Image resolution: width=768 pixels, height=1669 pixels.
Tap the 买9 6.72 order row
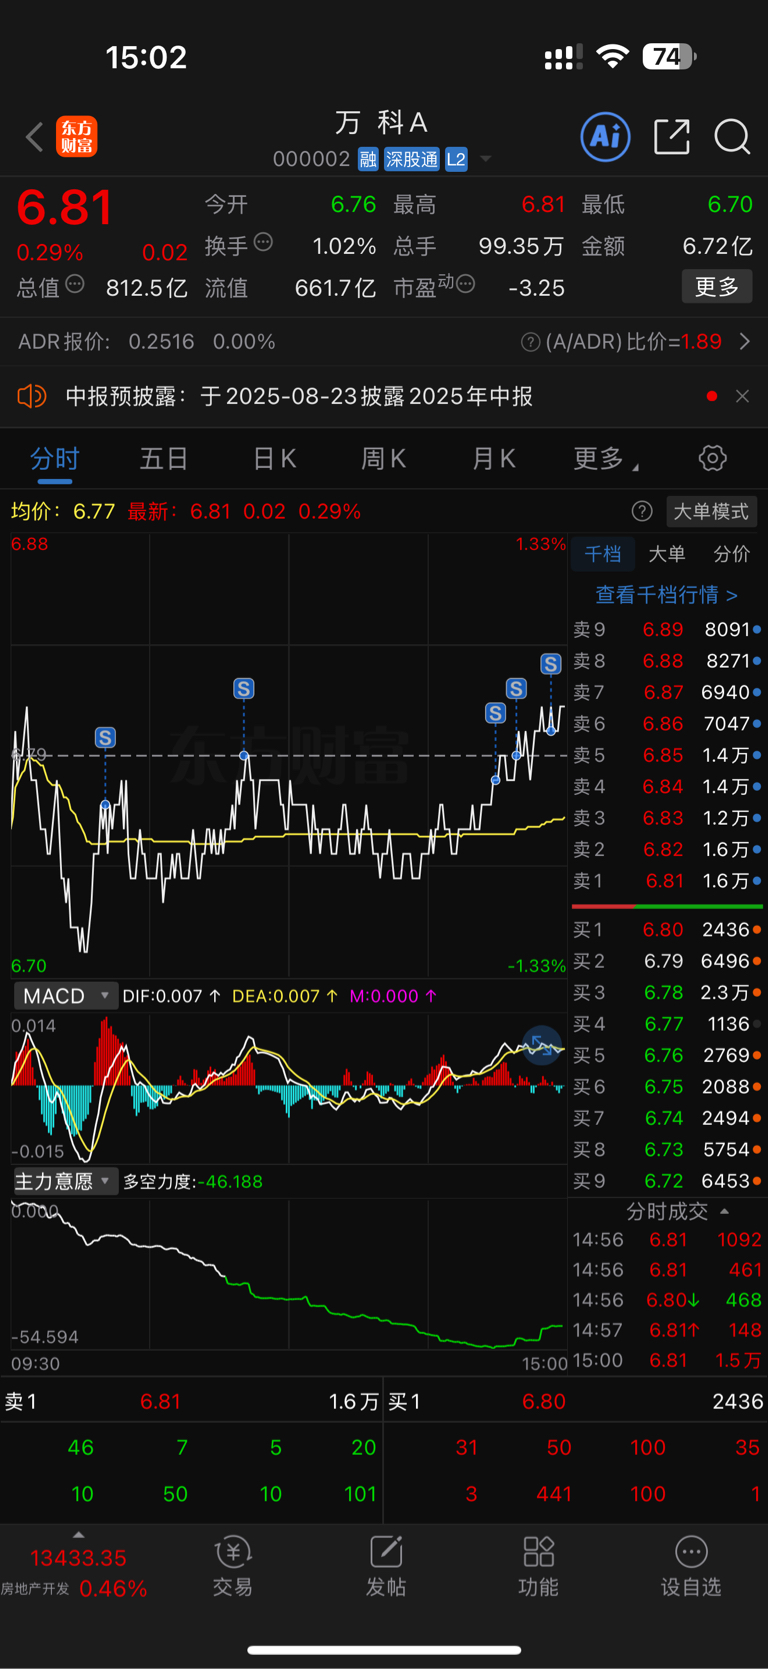click(x=667, y=1181)
